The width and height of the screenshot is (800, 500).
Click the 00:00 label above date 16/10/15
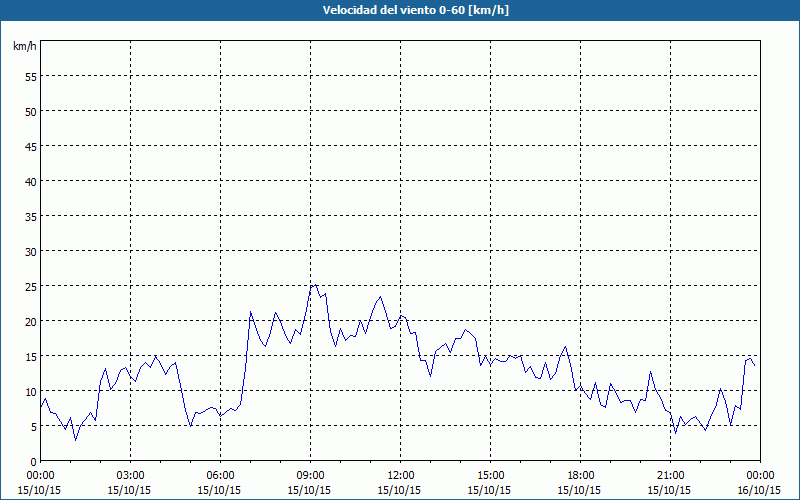760,476
